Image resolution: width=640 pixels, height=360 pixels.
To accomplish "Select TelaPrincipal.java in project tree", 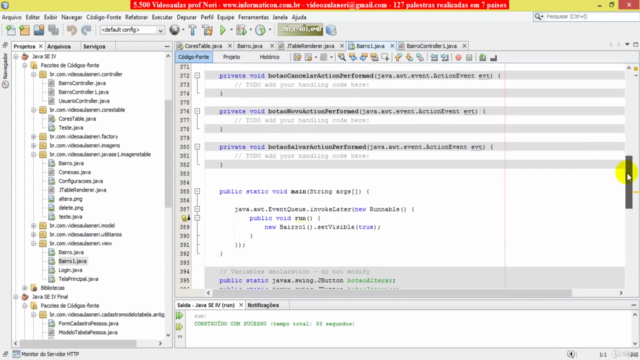I will (x=78, y=279).
